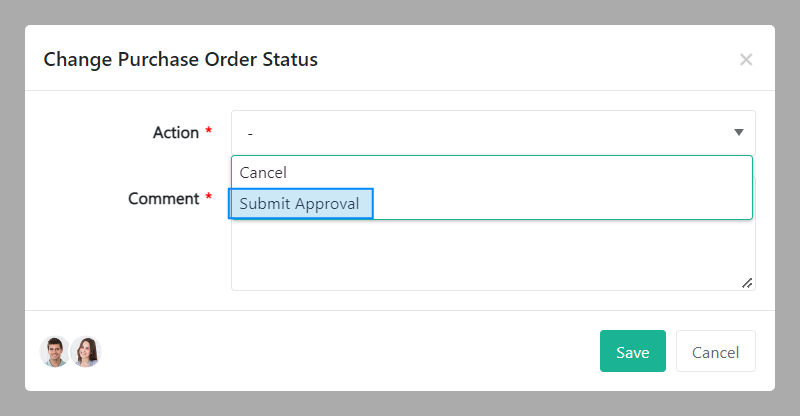The width and height of the screenshot is (800, 416).
Task: Click the dialog title text
Action: click(x=180, y=60)
